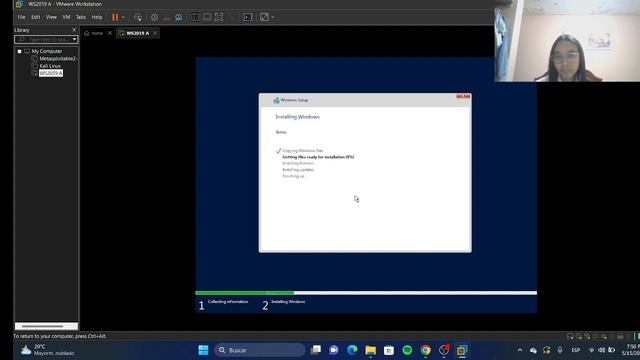The image size is (640, 360).
Task: Click the stretch guest display icon
Action: pos(264,17)
